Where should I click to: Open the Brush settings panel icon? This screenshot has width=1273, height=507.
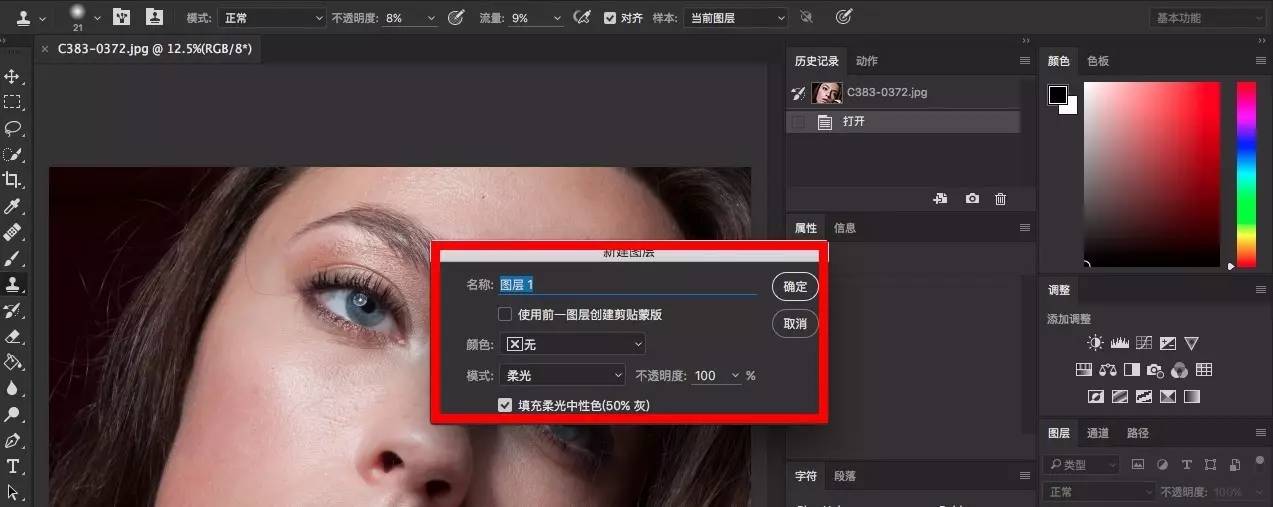[121, 17]
